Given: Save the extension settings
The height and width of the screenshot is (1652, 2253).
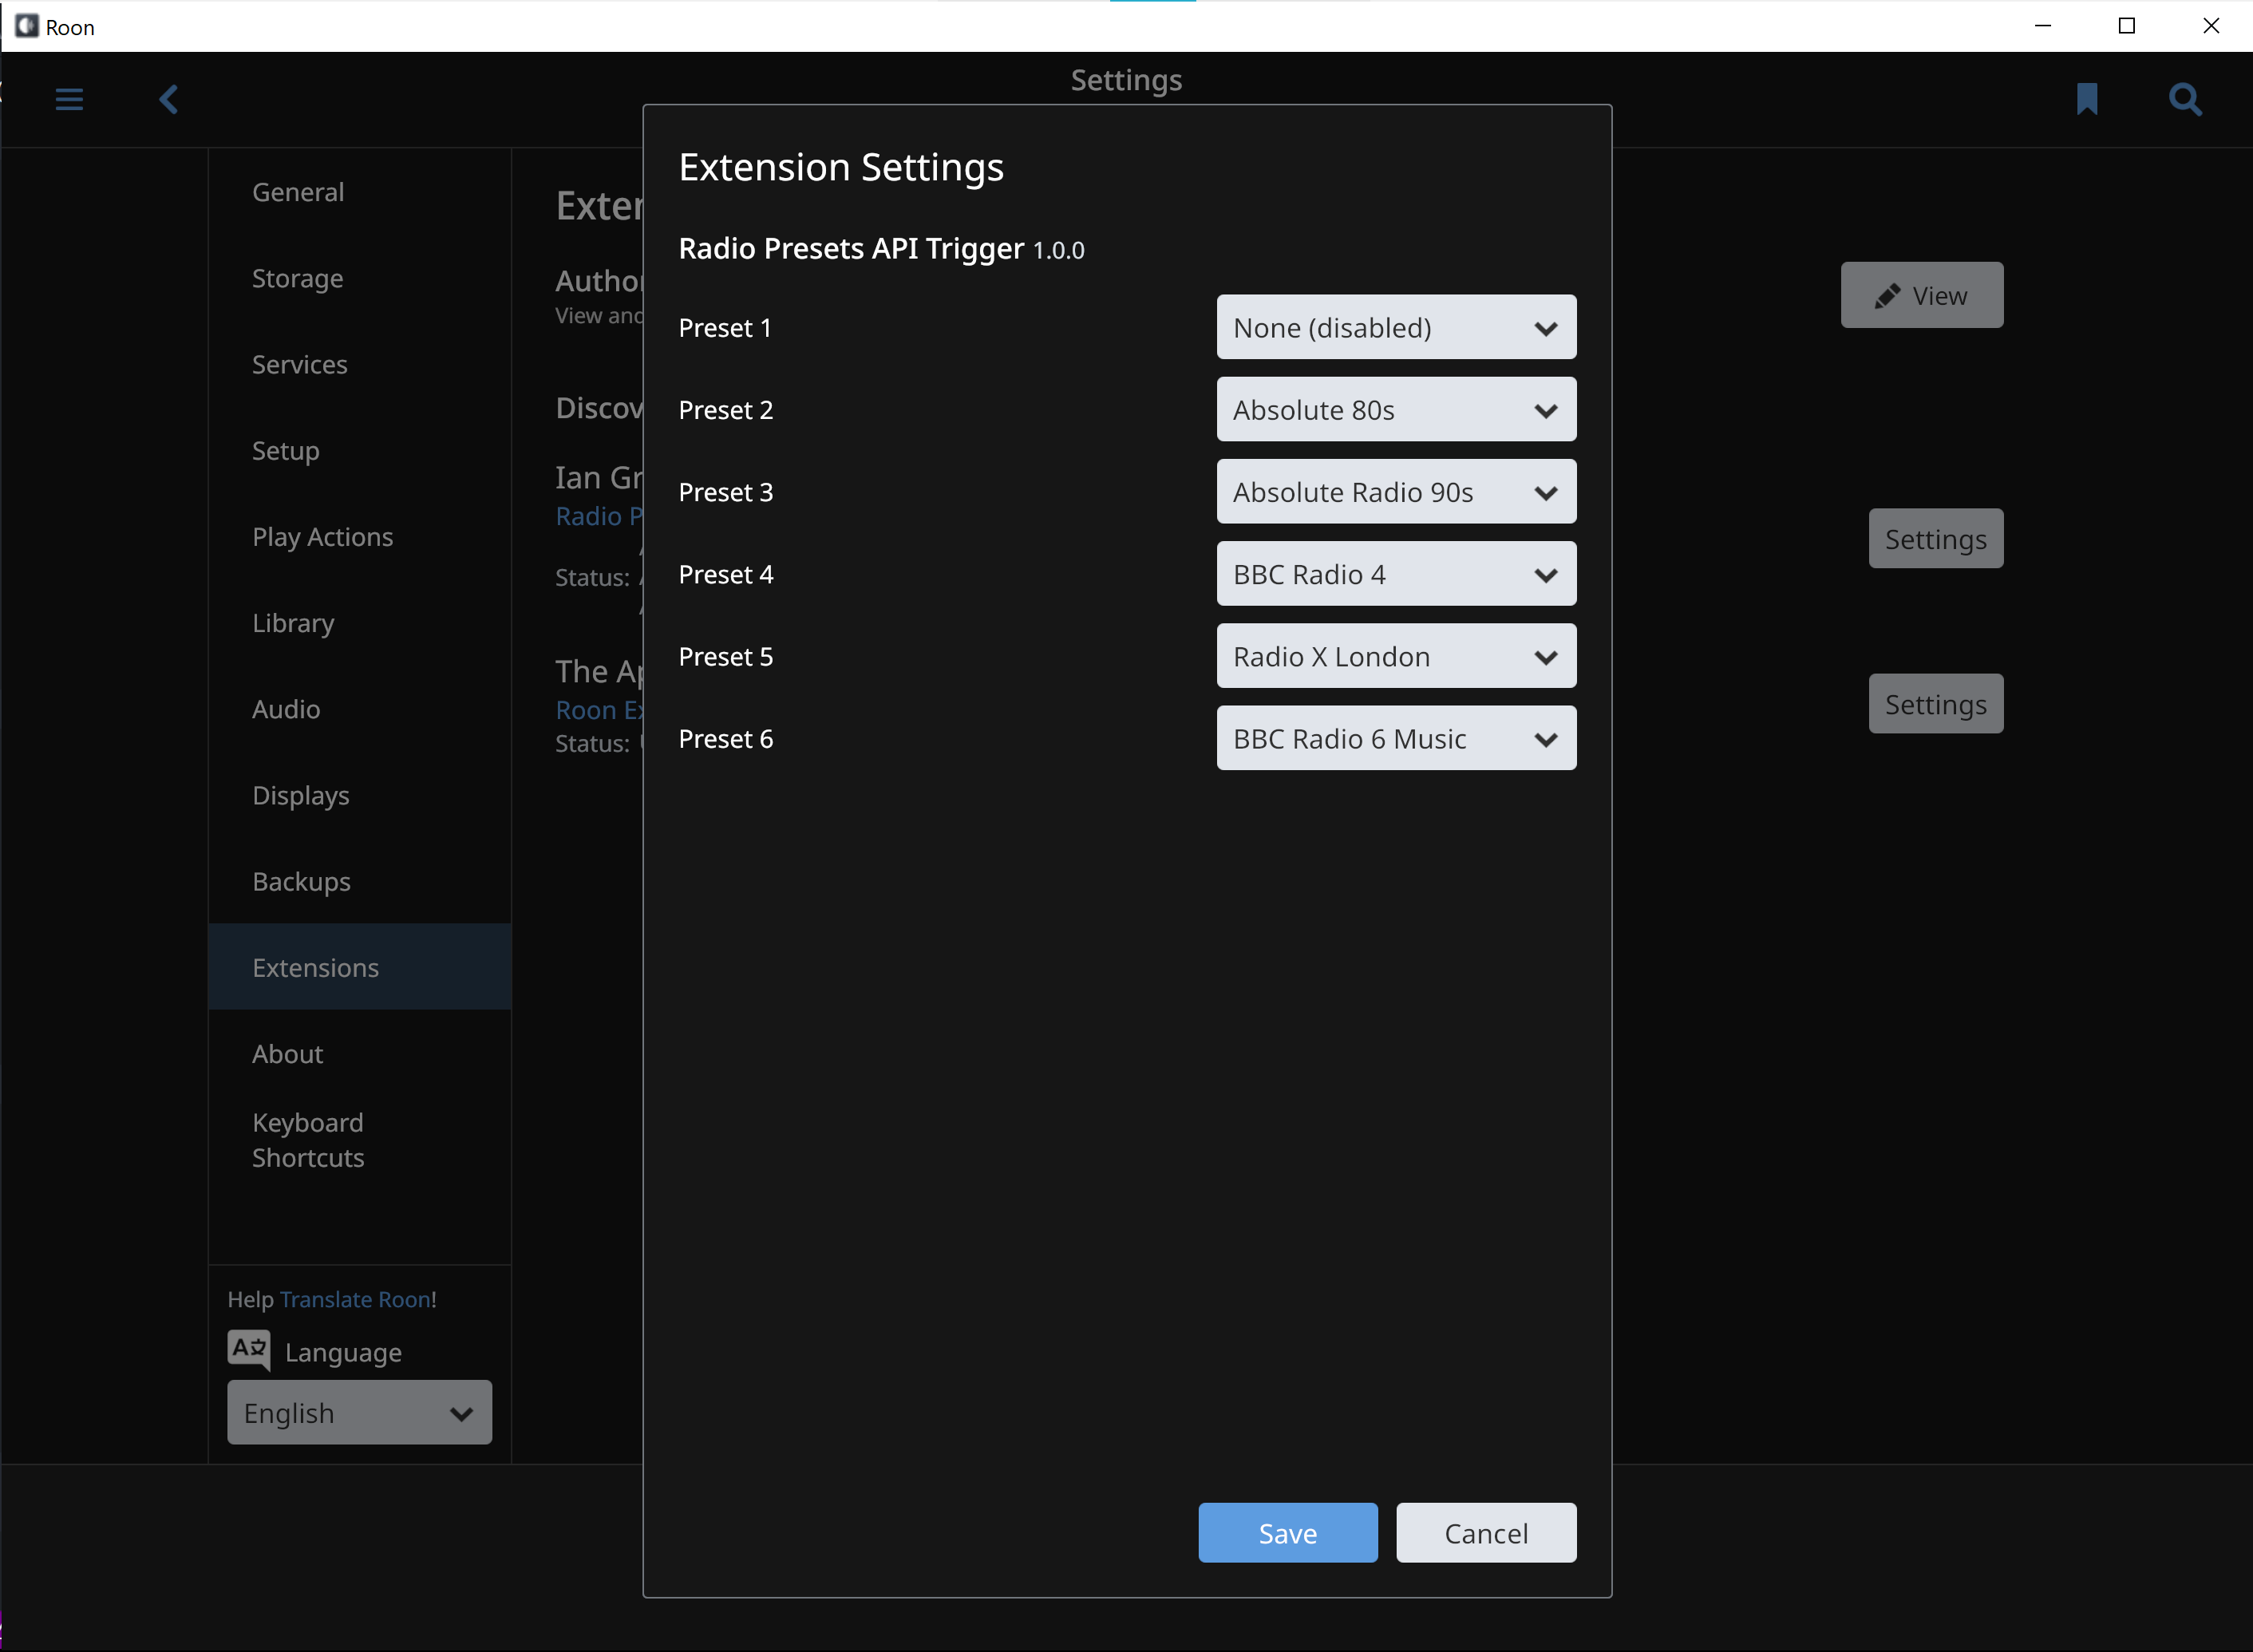Looking at the screenshot, I should pyautogui.click(x=1287, y=1532).
